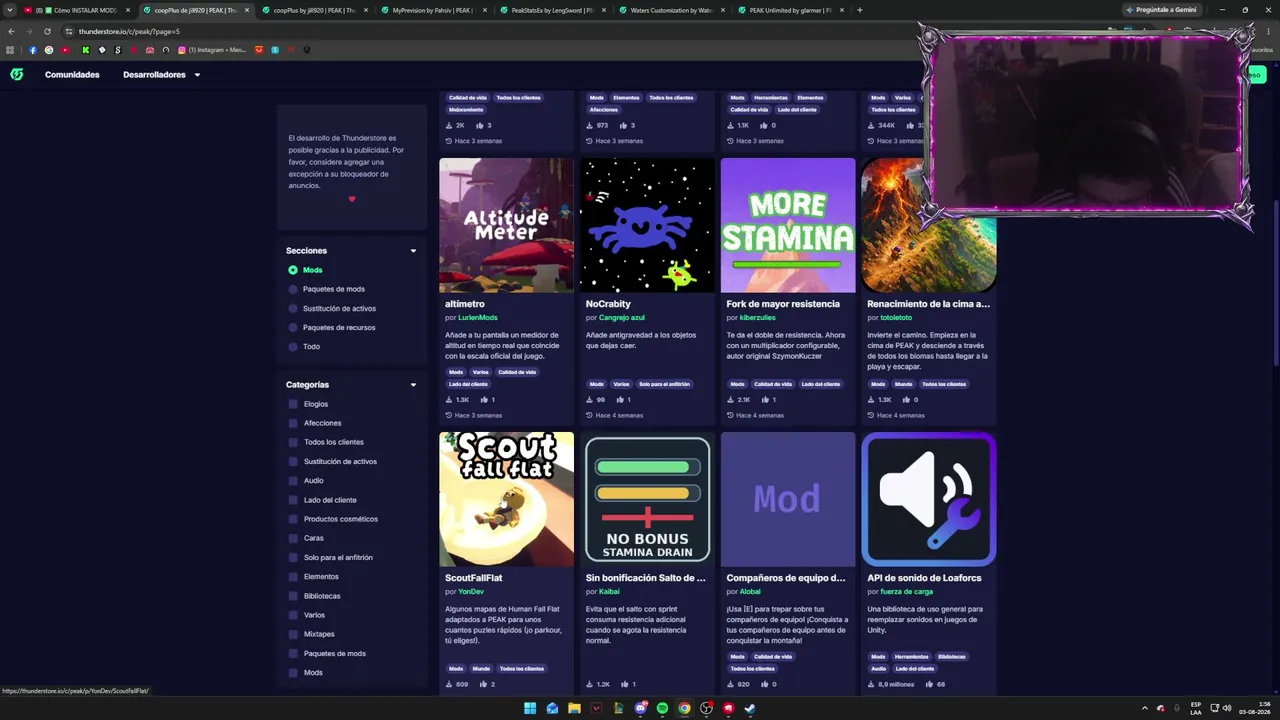Open new browser tab with plus icon
Screen dimensions: 1280x720
click(x=859, y=10)
